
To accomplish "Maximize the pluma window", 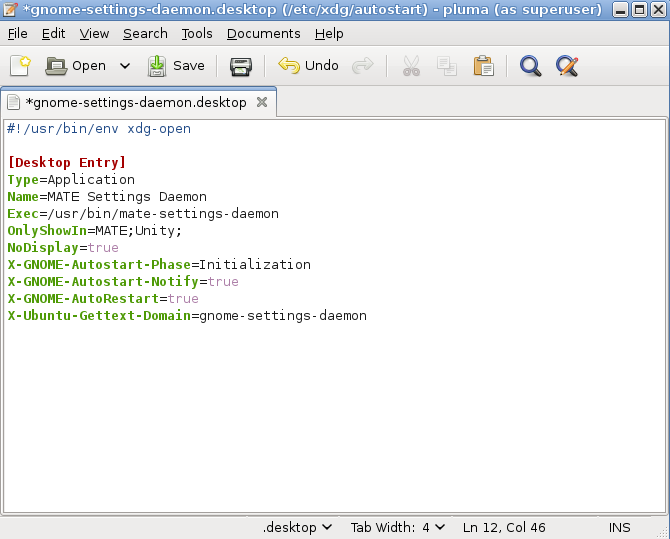I will [x=639, y=9].
